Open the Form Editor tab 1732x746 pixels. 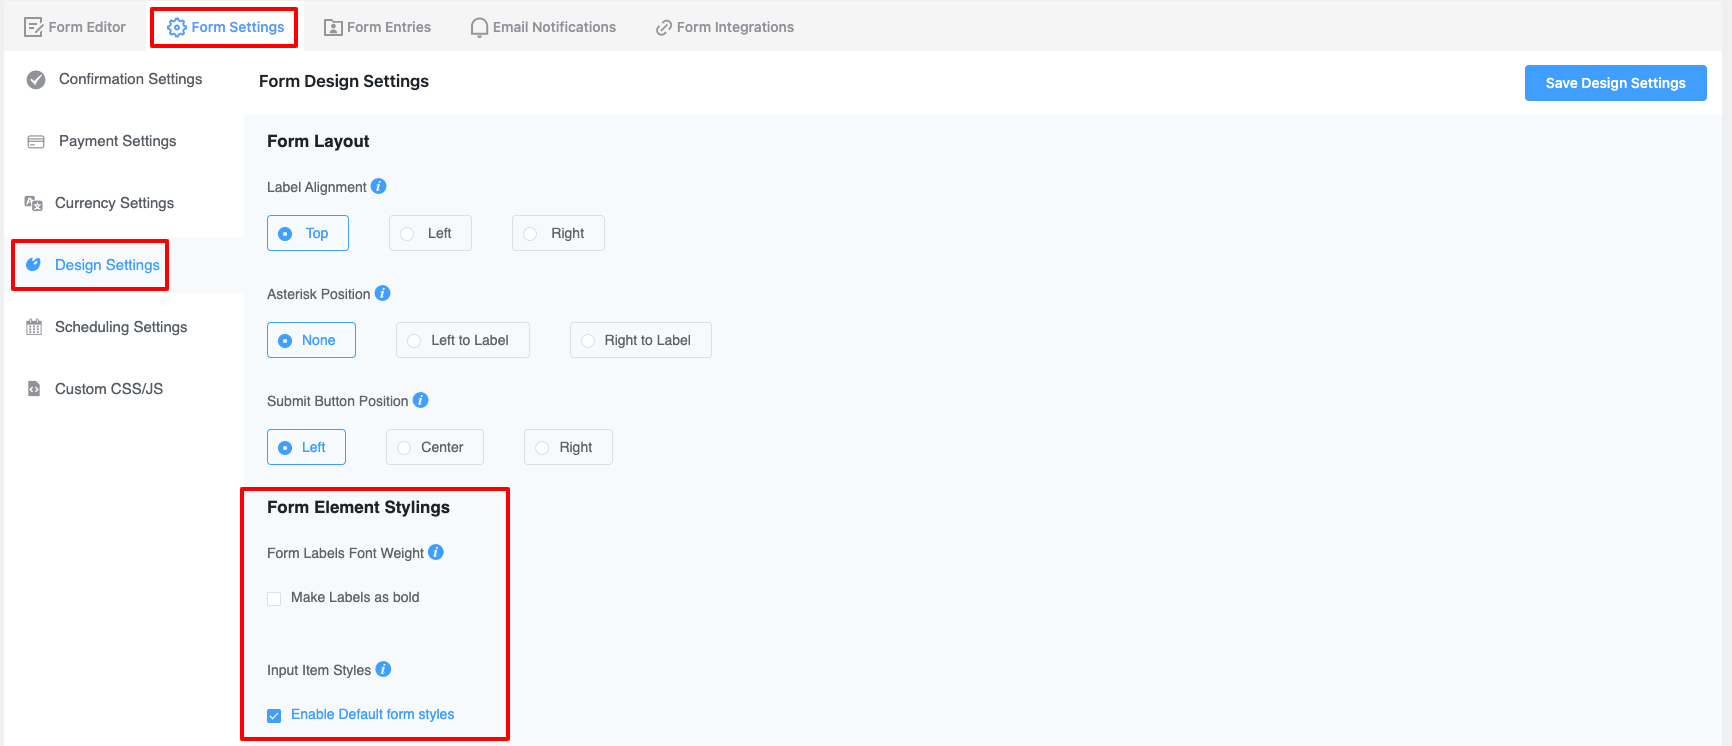(x=75, y=27)
